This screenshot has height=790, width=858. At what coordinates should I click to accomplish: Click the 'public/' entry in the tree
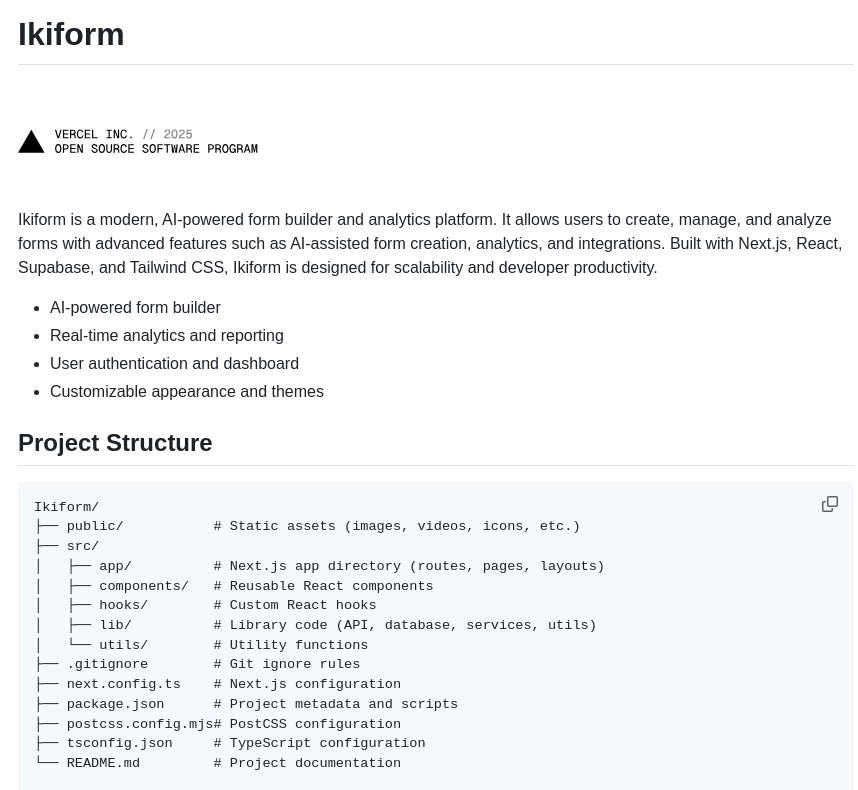coord(95,526)
